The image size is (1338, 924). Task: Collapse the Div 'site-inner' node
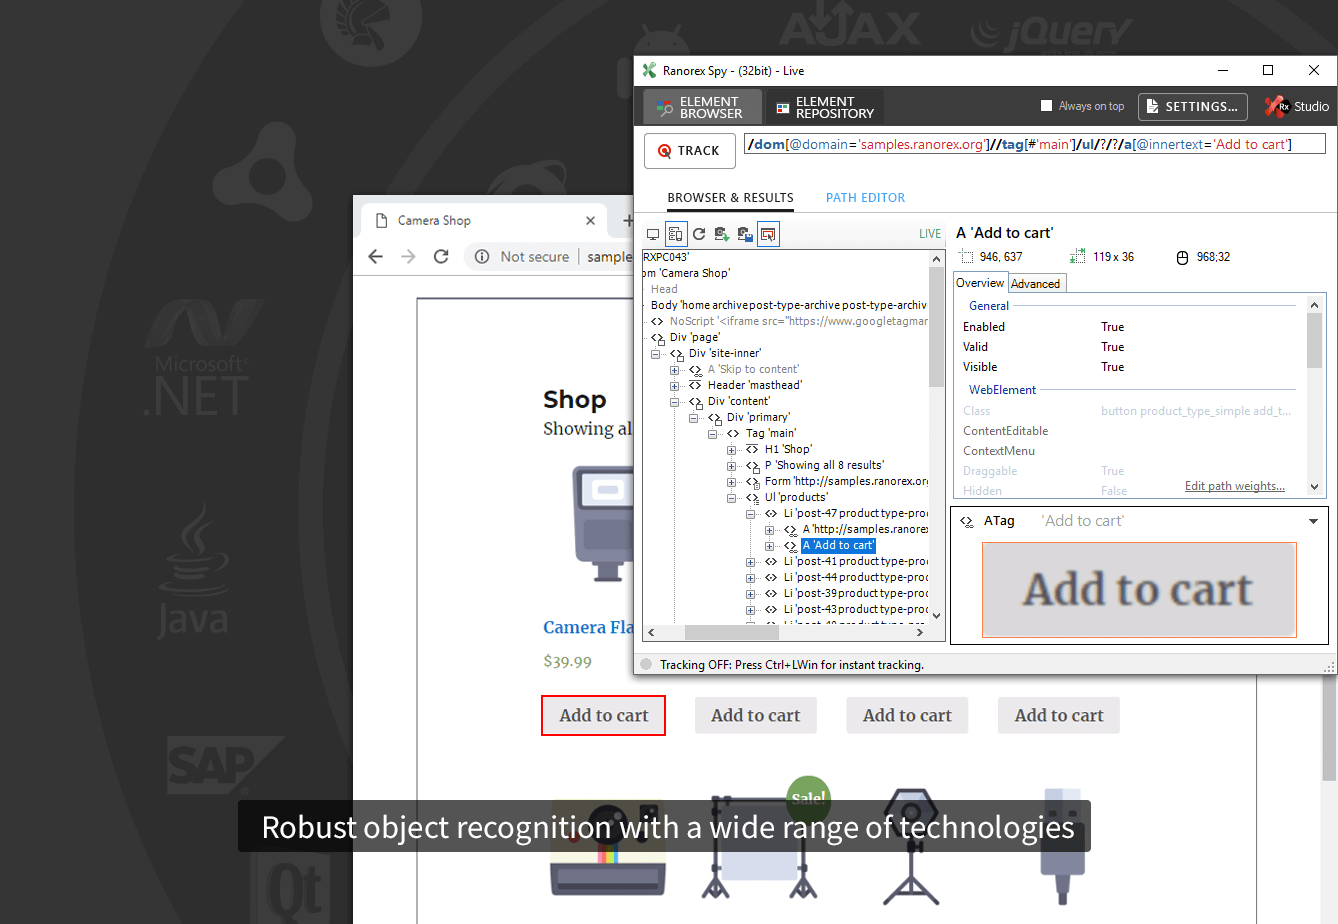click(656, 353)
